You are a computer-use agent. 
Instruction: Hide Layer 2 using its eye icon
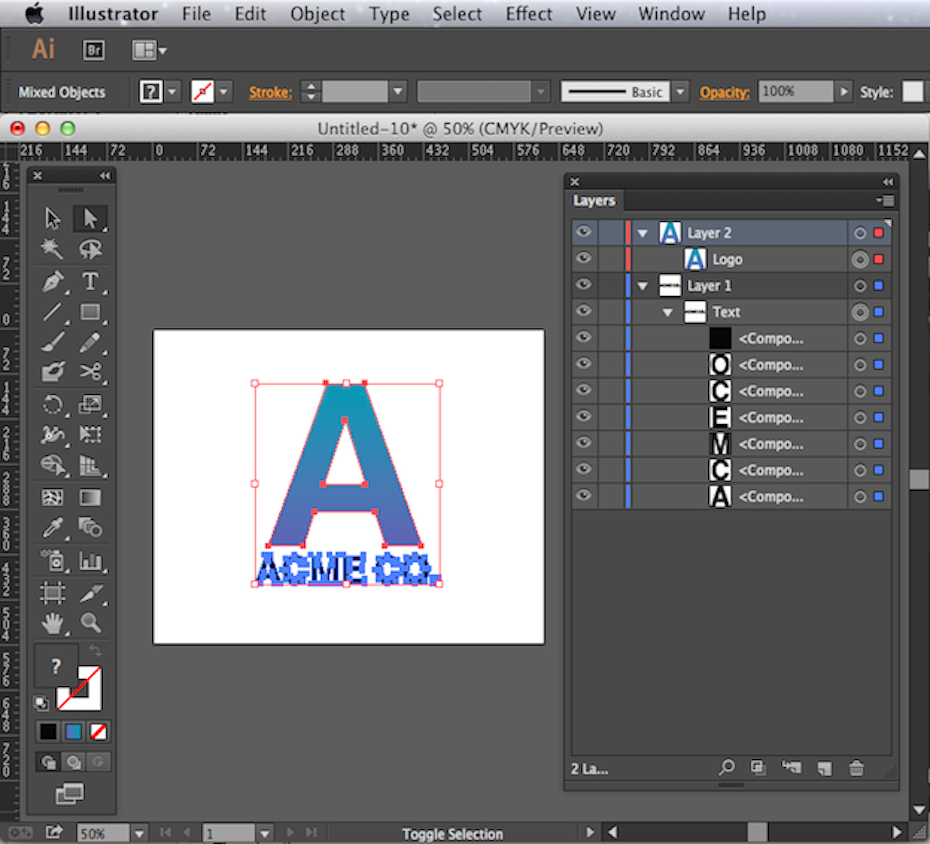click(x=584, y=232)
